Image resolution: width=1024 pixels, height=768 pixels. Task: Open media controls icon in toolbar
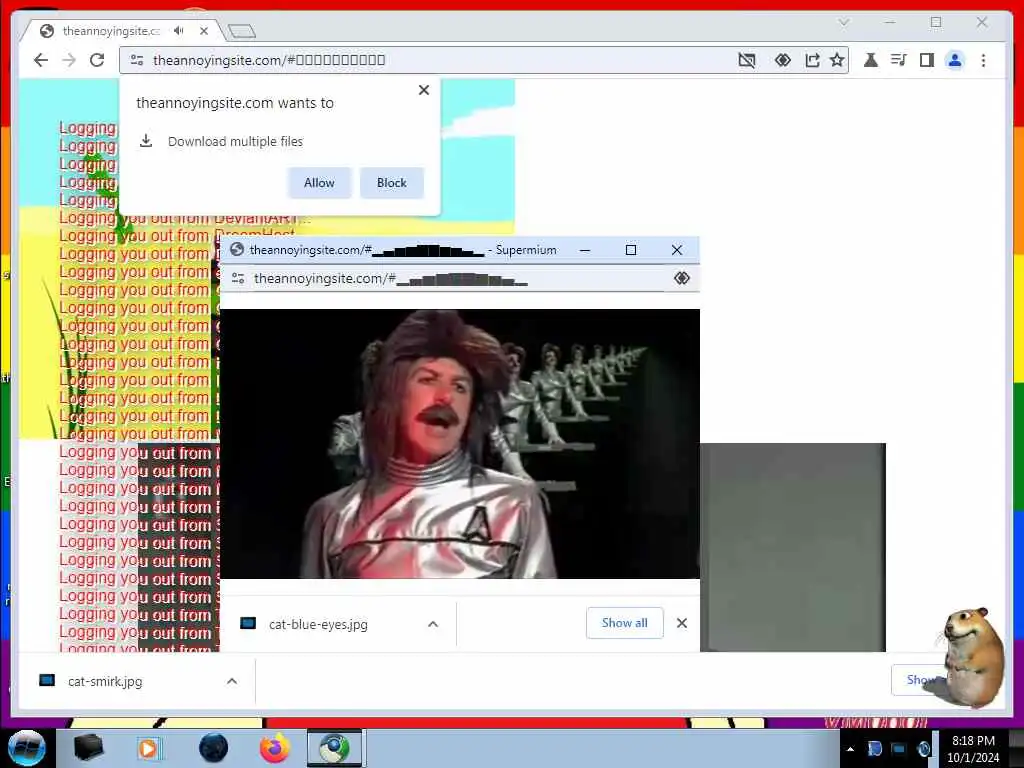tap(899, 61)
